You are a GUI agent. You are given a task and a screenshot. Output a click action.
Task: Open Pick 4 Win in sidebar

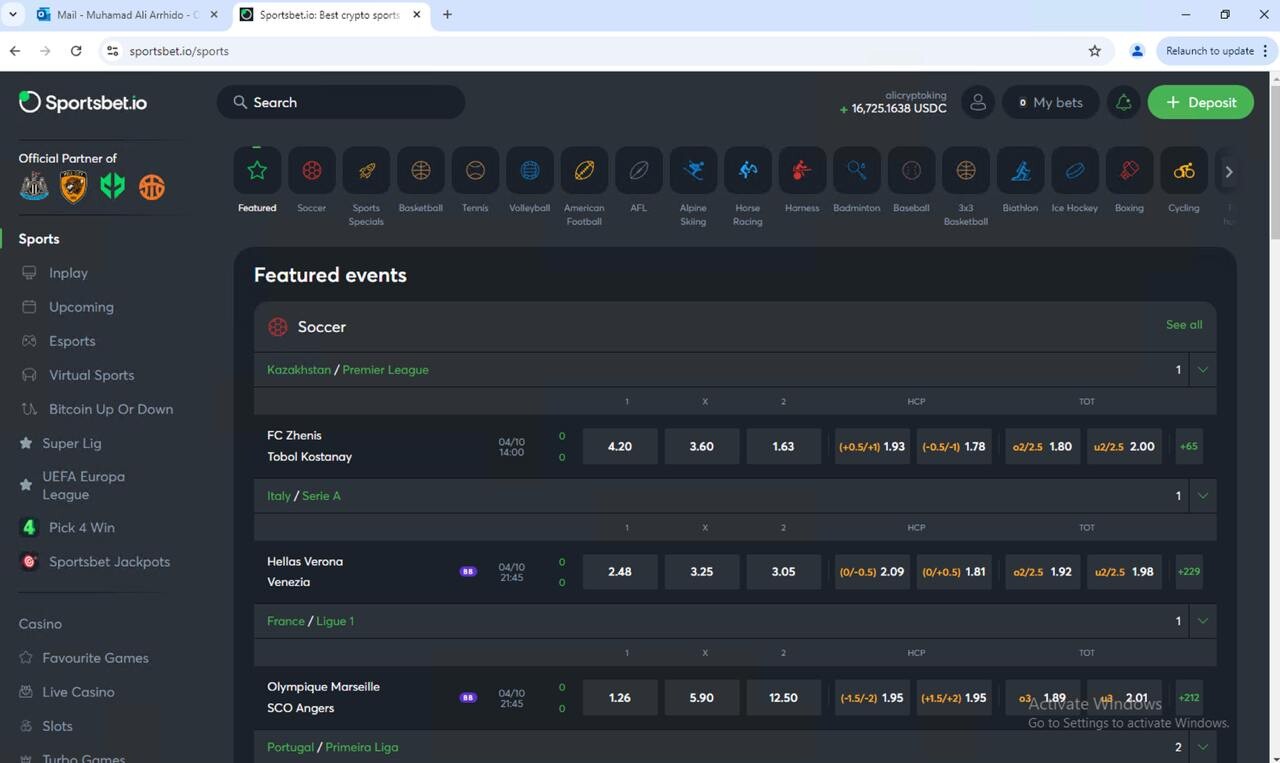tap(82, 527)
